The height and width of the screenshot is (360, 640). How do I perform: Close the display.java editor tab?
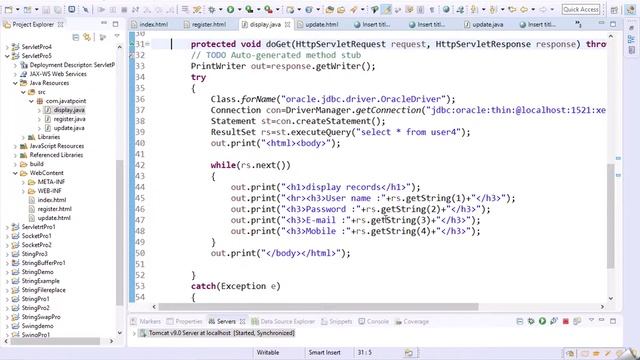pyautogui.click(x=287, y=24)
